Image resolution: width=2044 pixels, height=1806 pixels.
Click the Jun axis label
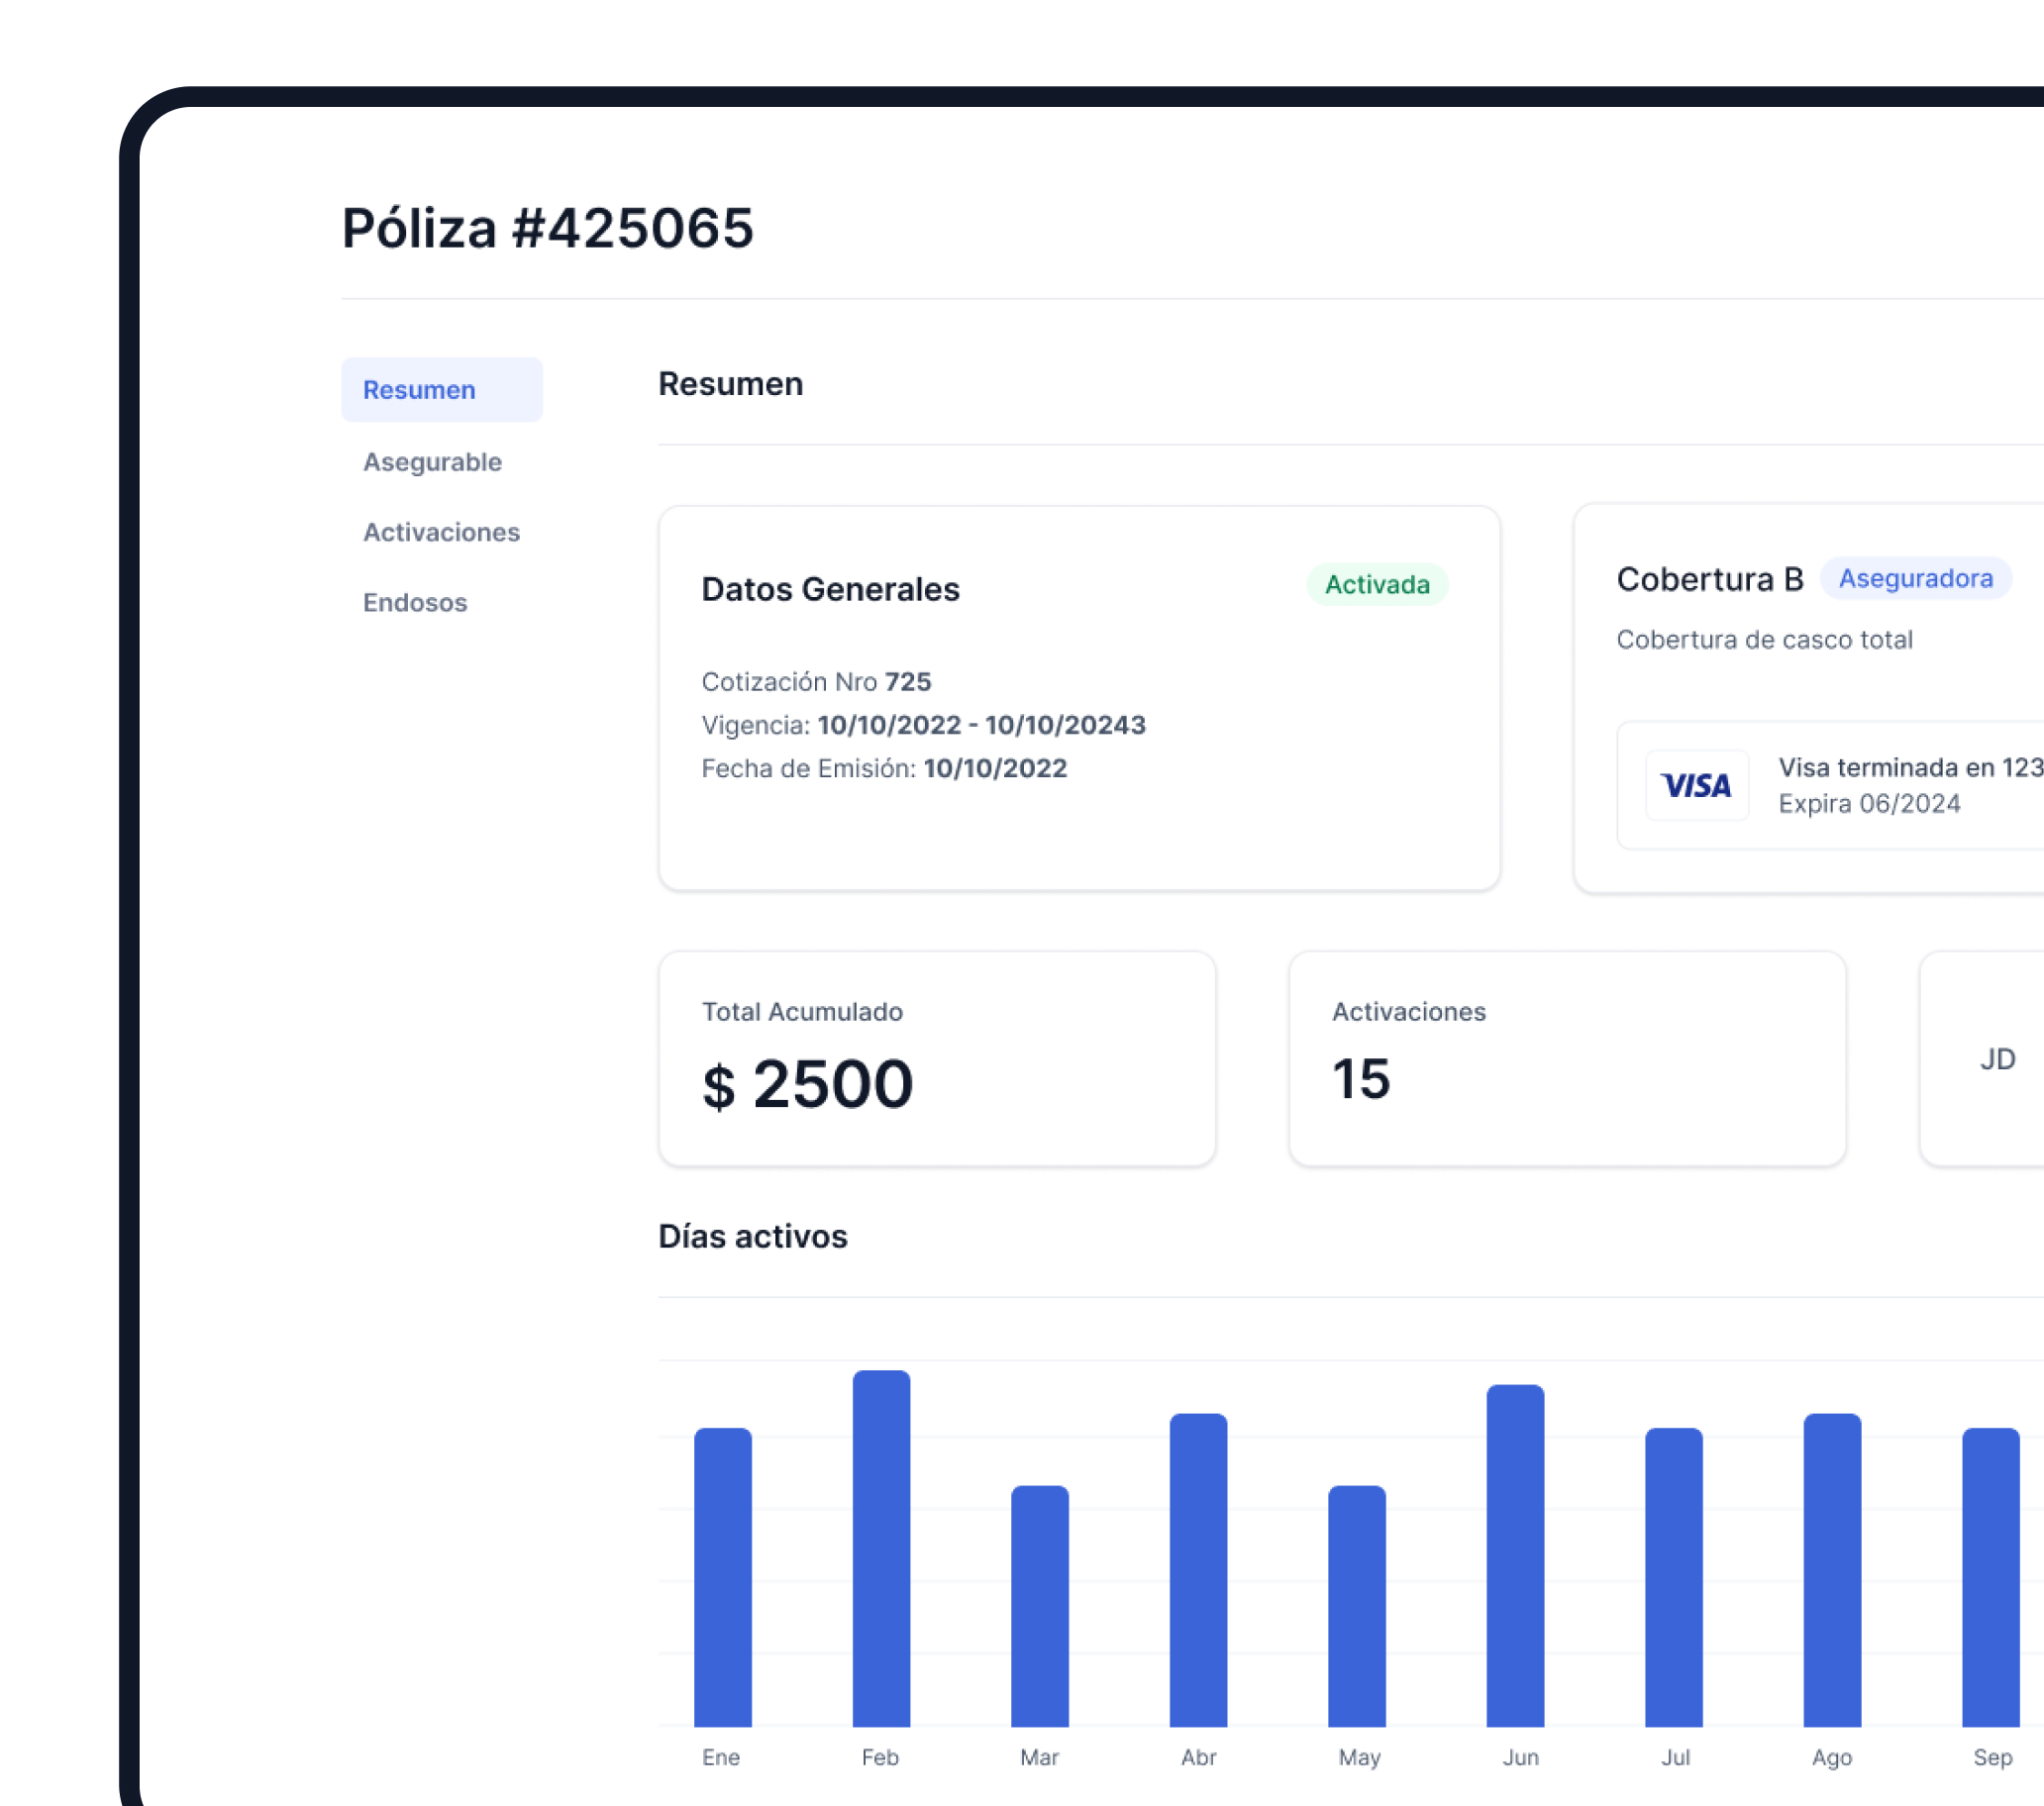1520,1757
